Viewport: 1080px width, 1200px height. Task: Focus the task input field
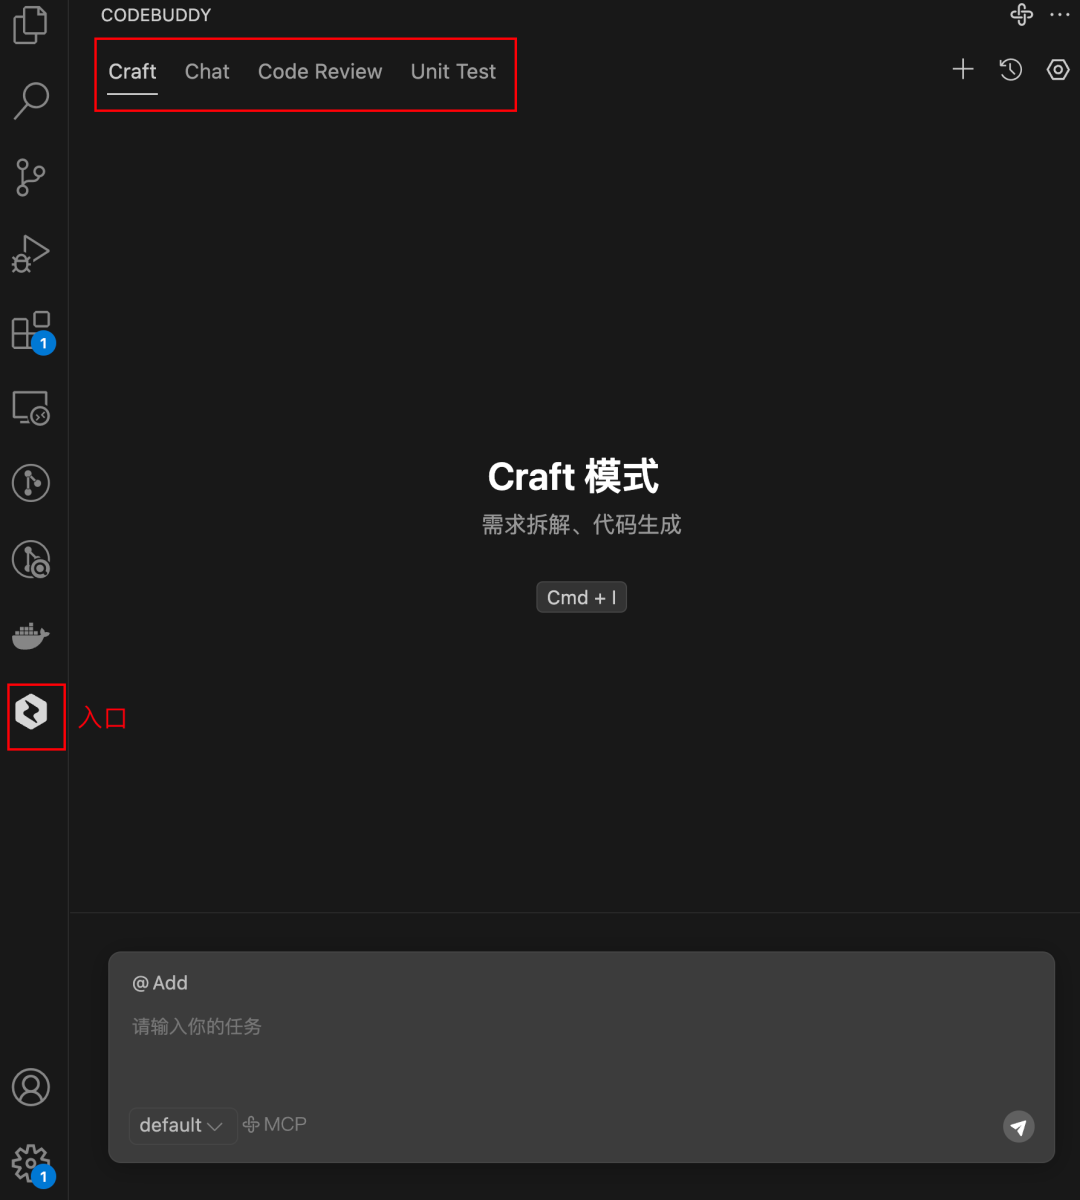pyautogui.click(x=581, y=1027)
